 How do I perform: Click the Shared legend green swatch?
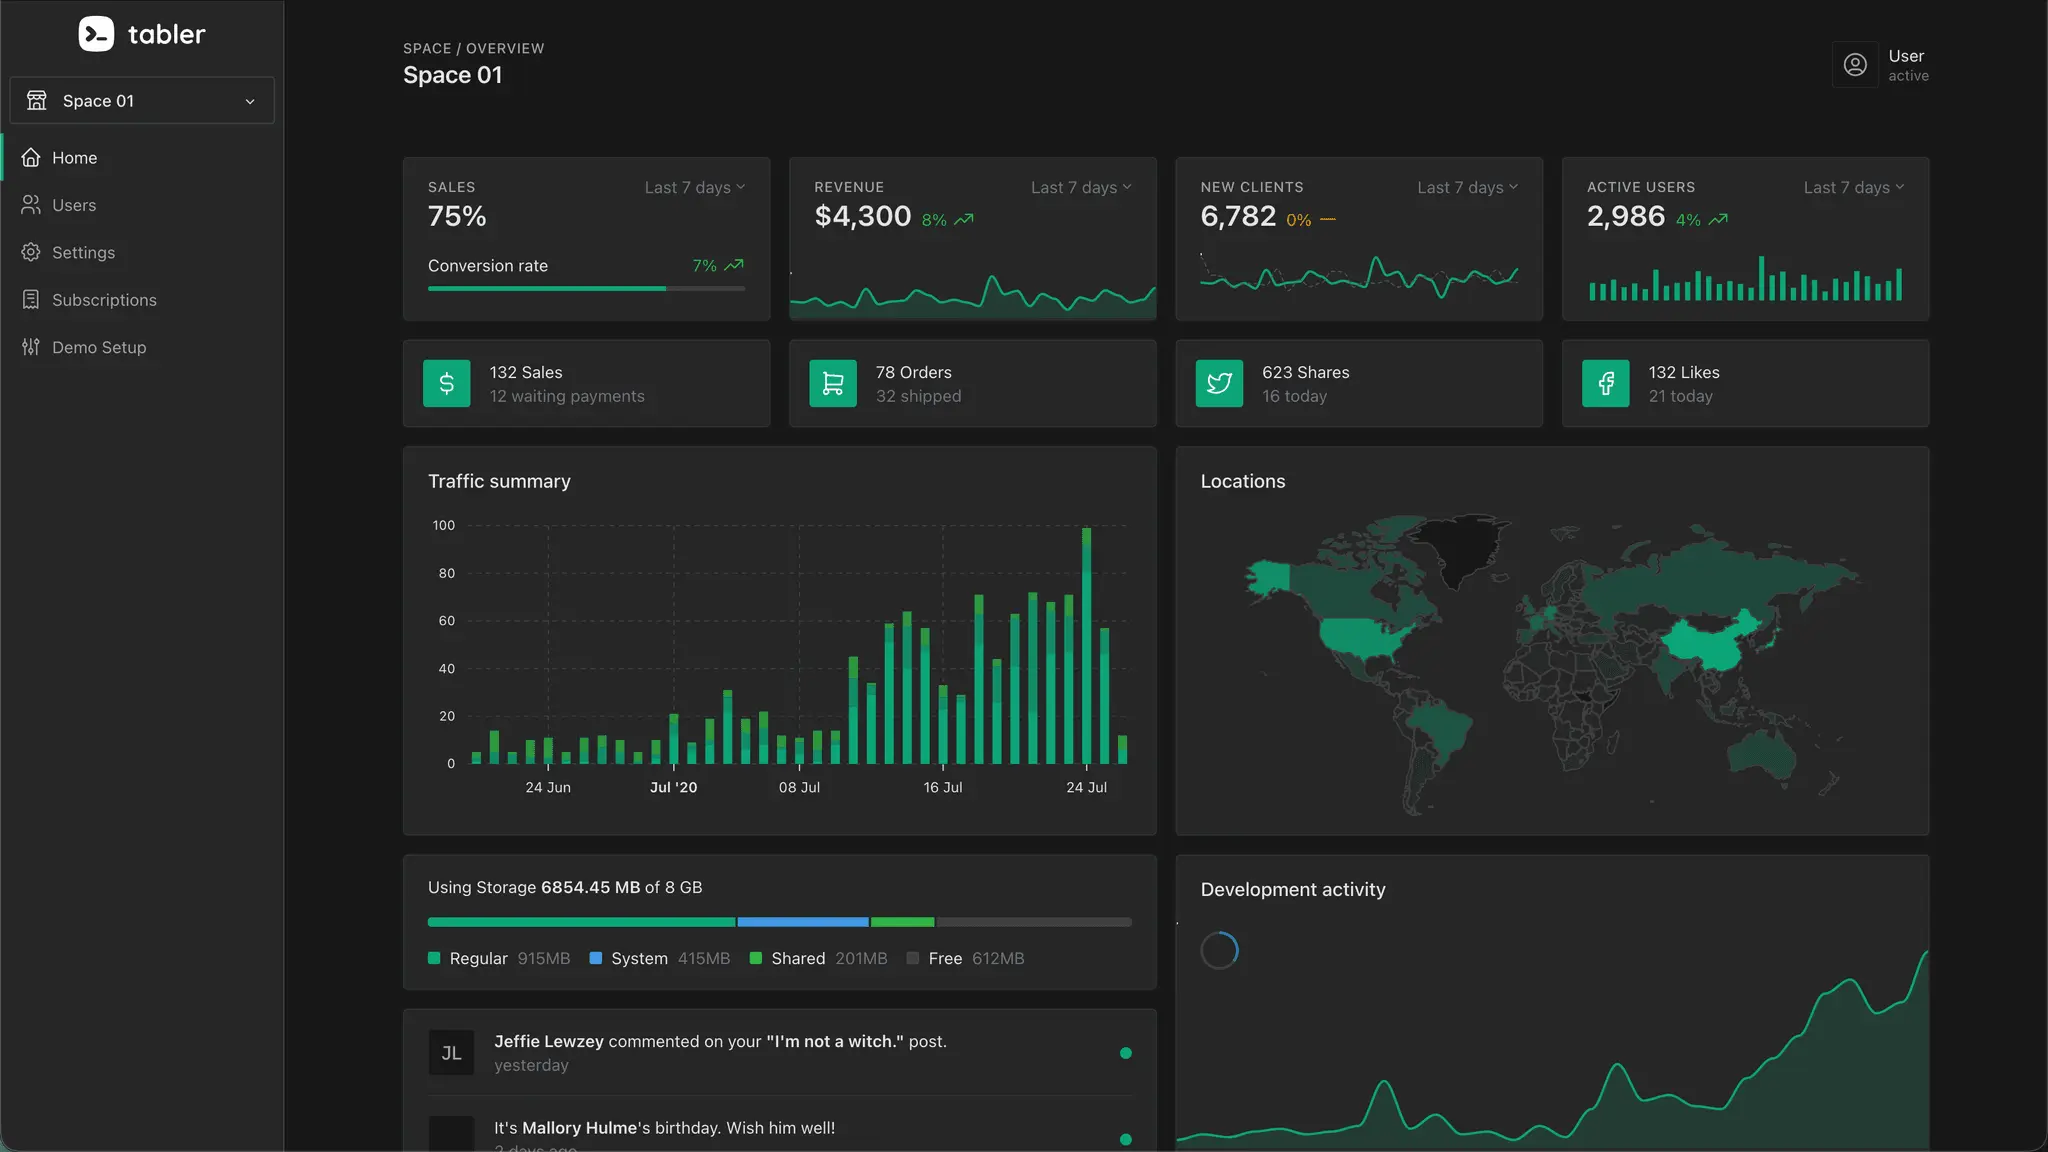756,958
